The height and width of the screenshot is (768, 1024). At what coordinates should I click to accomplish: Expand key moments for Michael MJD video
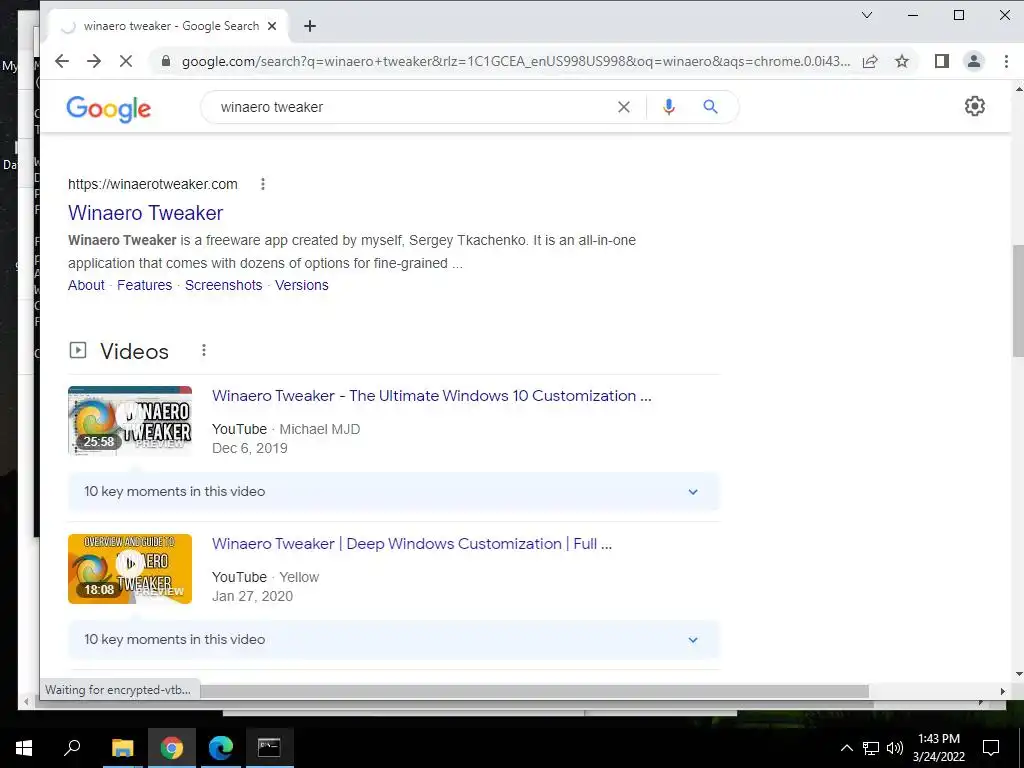[393, 492]
